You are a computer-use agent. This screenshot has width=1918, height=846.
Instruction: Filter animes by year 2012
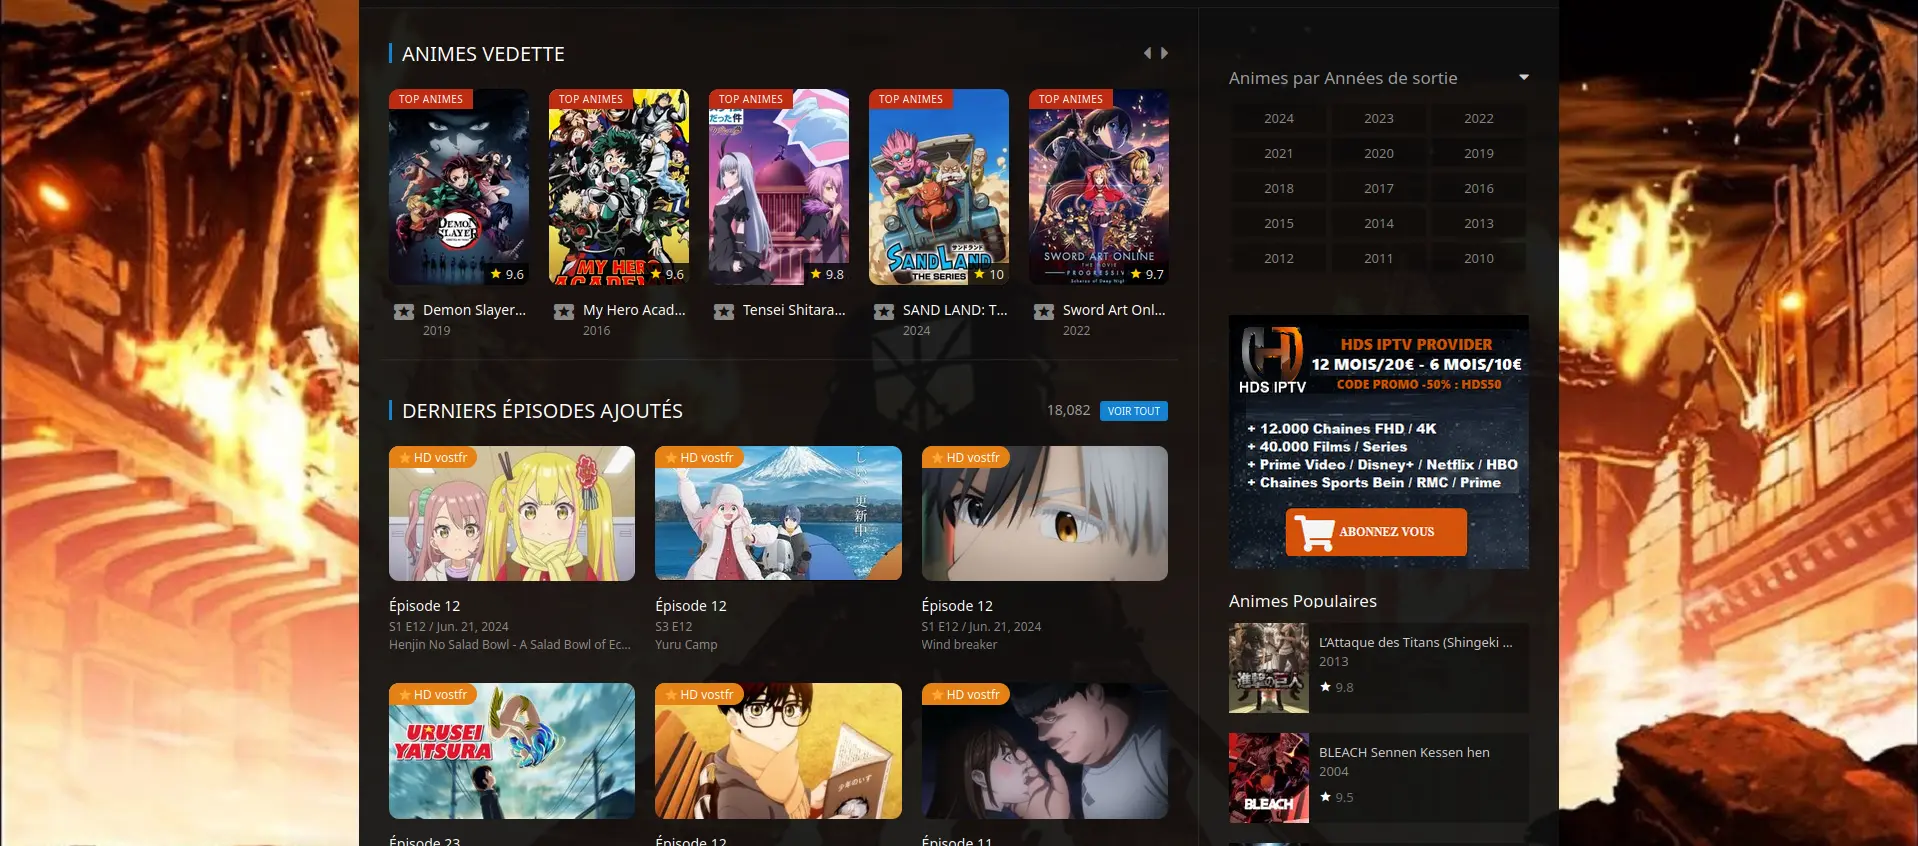point(1279,258)
